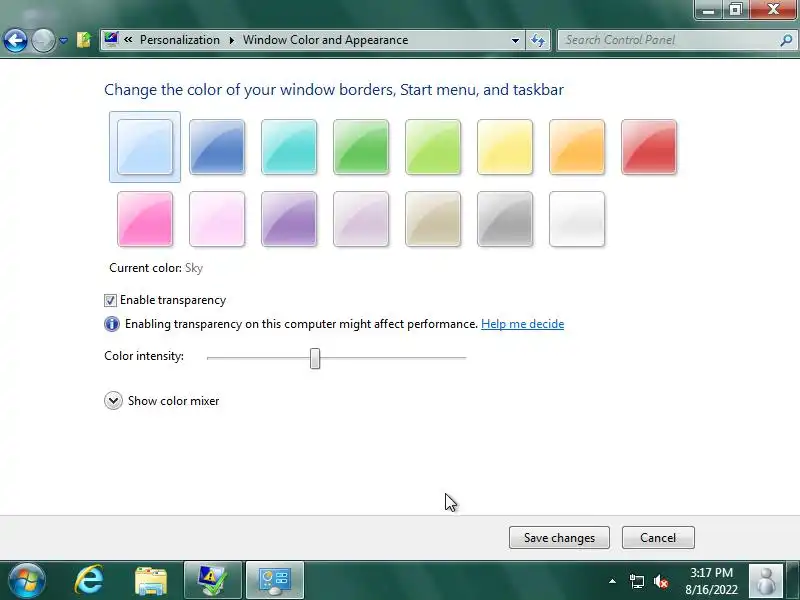This screenshot has height=600, width=800.
Task: Show hidden tray icons arrow
Action: pos(612,581)
